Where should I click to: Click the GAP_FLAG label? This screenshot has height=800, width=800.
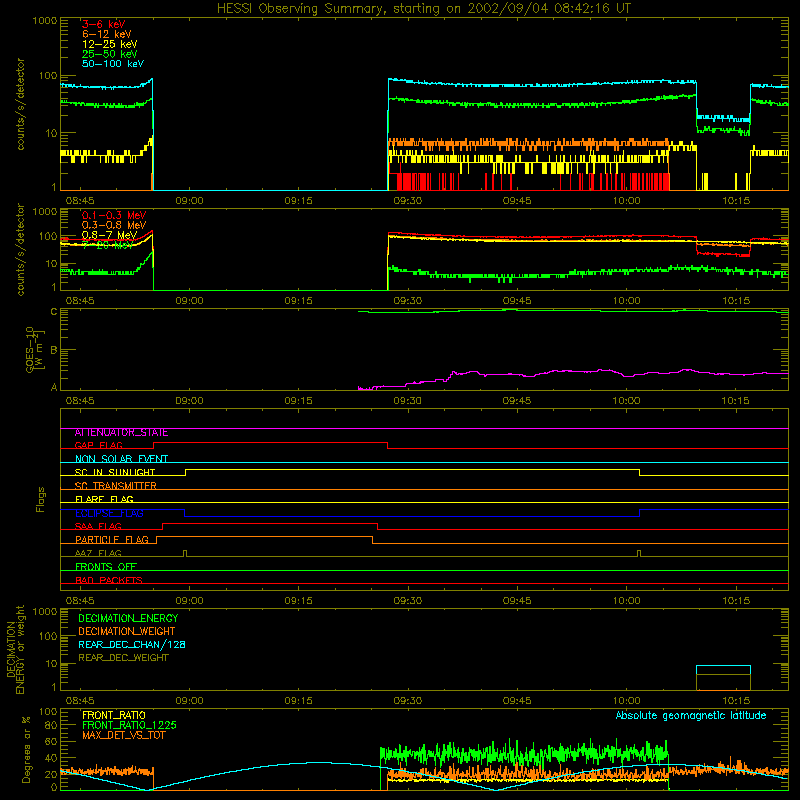point(98,446)
